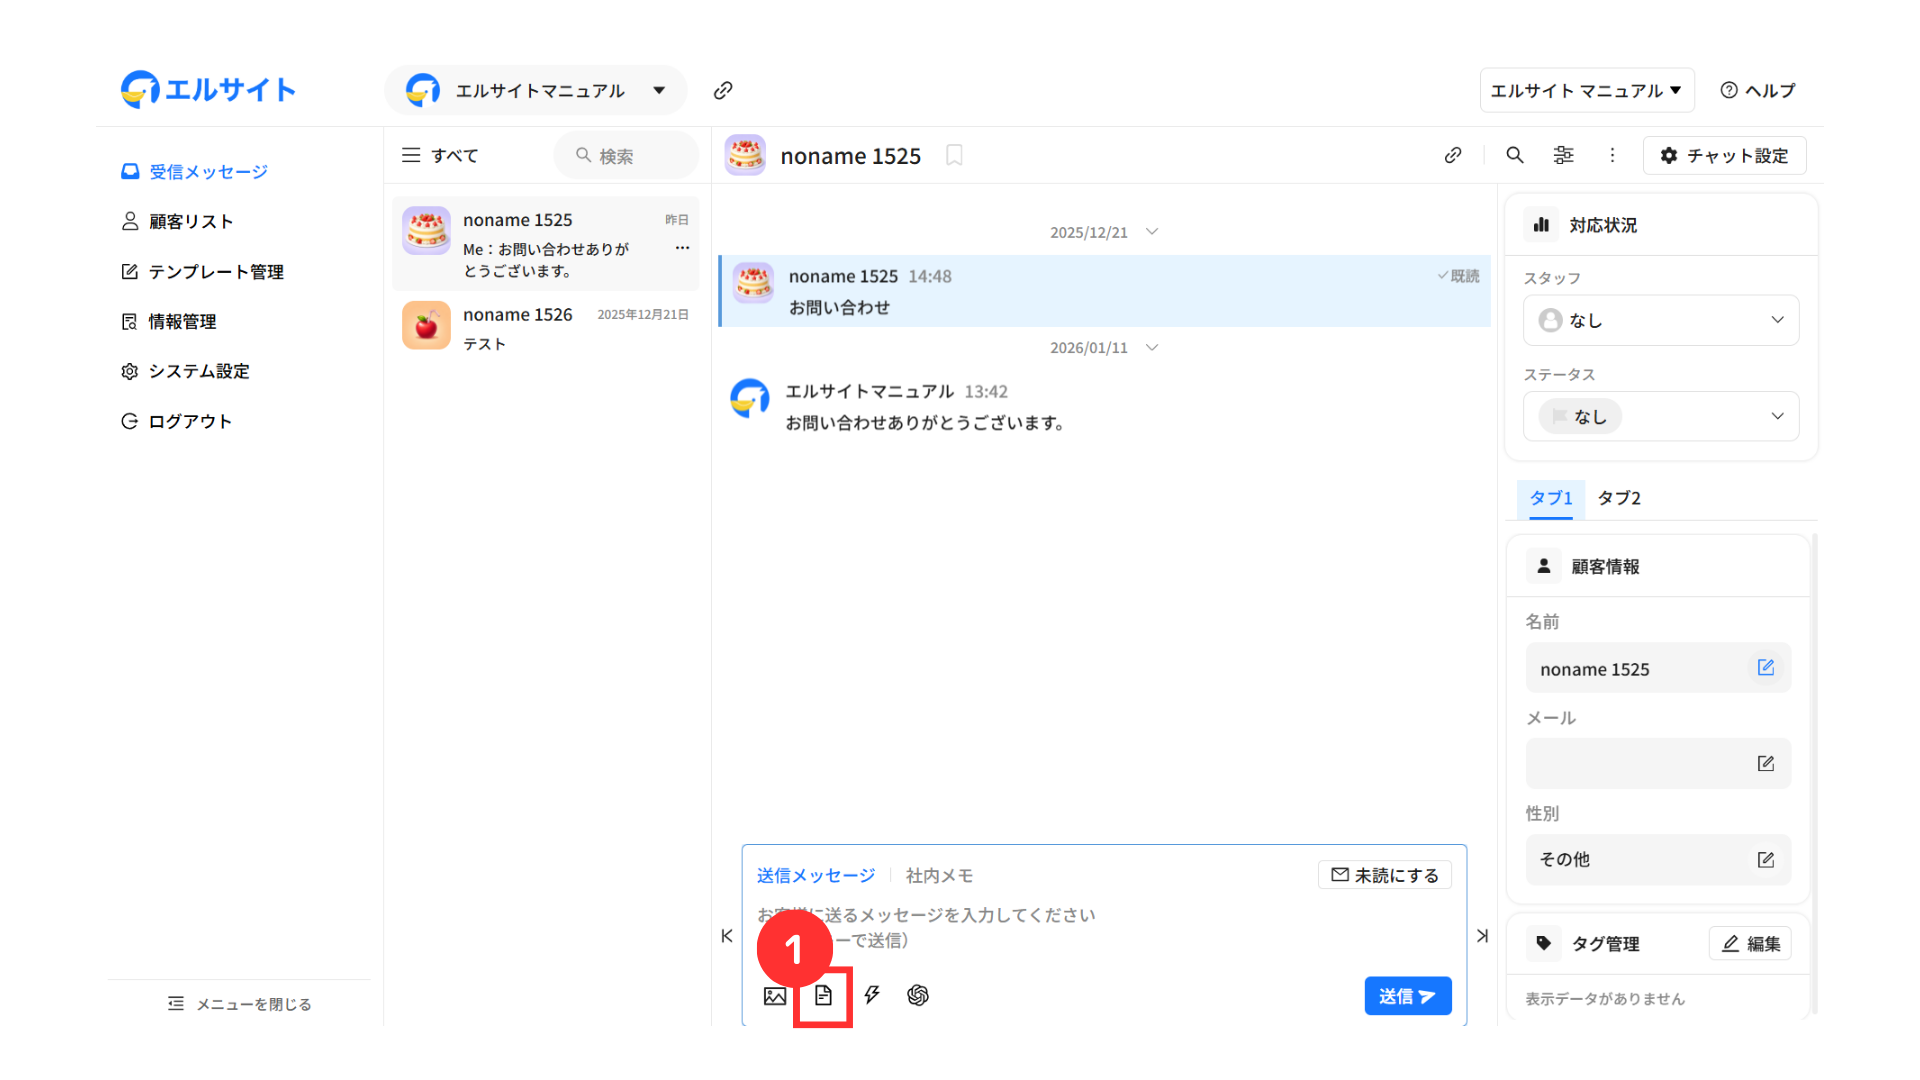Switch to 社内メモ tab in composer
This screenshot has height=1080, width=1920.
click(x=939, y=875)
